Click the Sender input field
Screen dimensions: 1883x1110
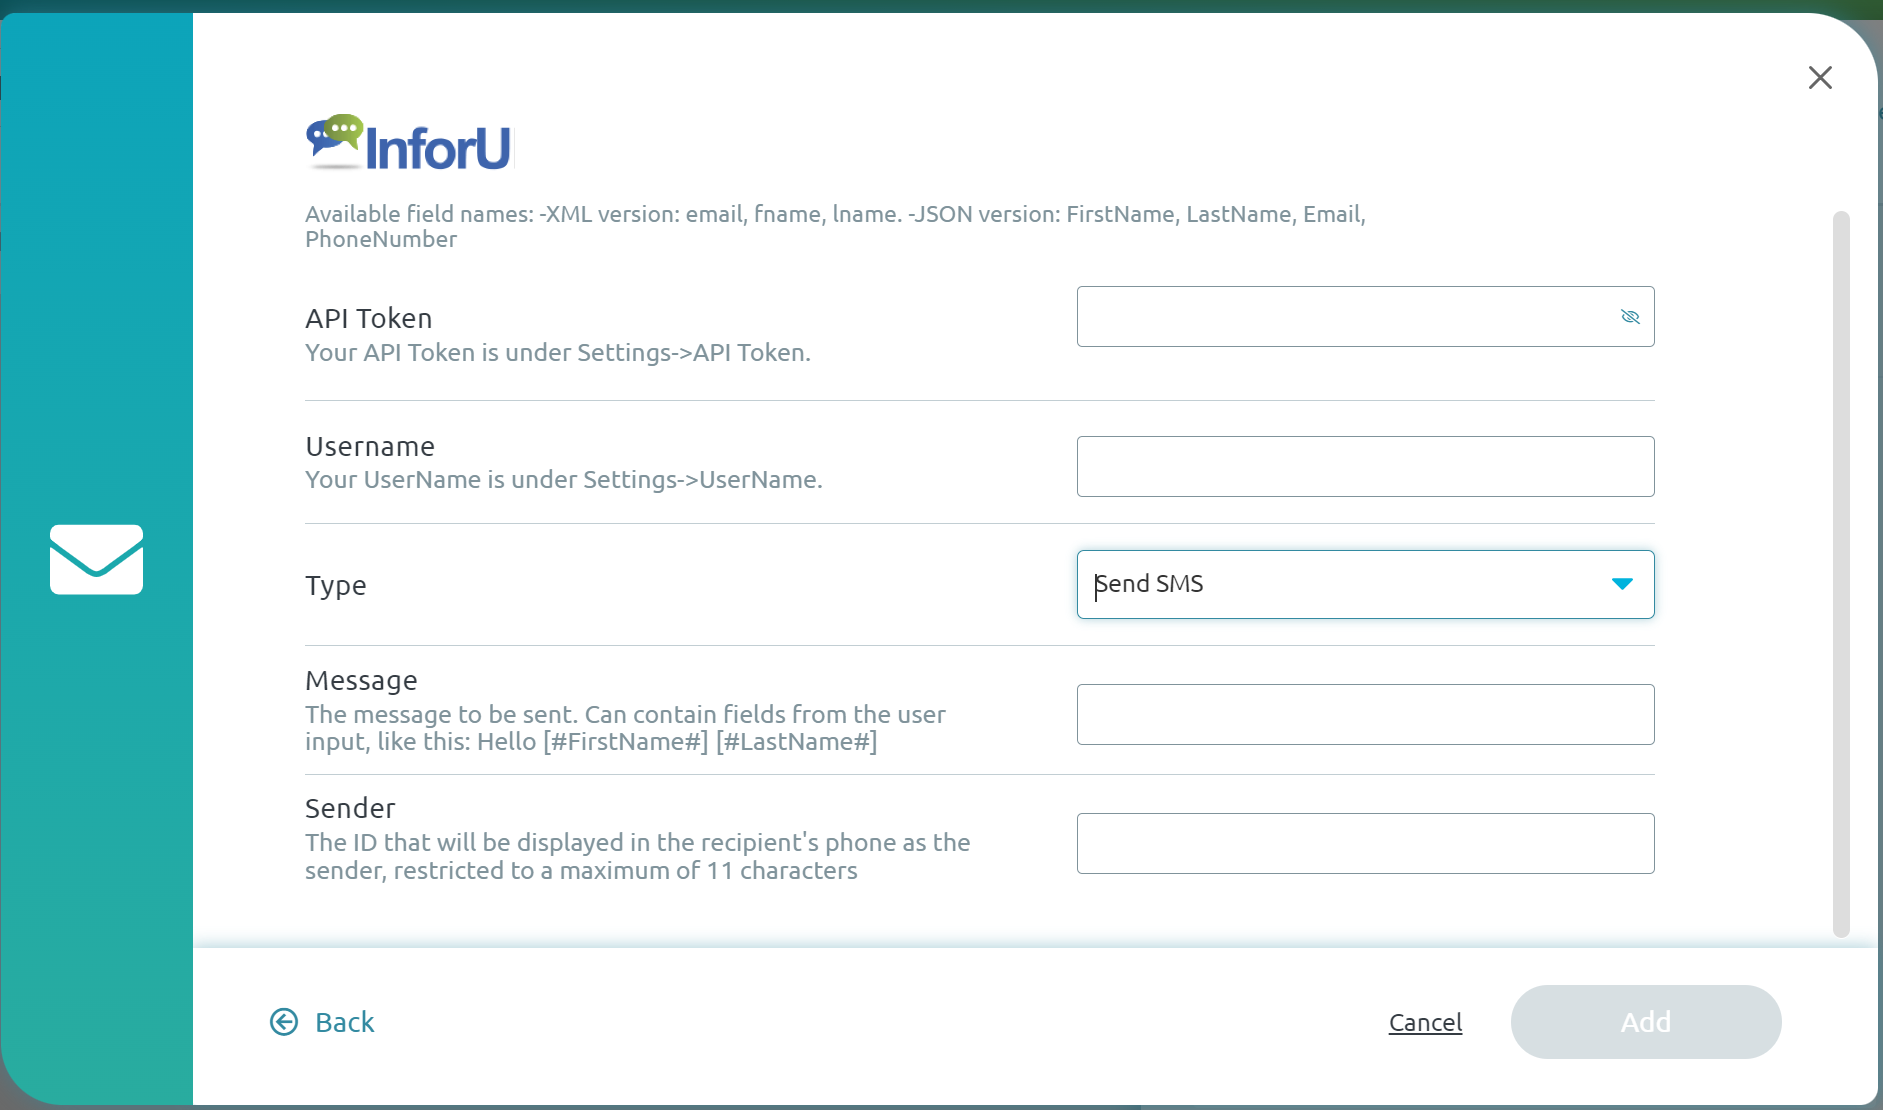(1365, 843)
